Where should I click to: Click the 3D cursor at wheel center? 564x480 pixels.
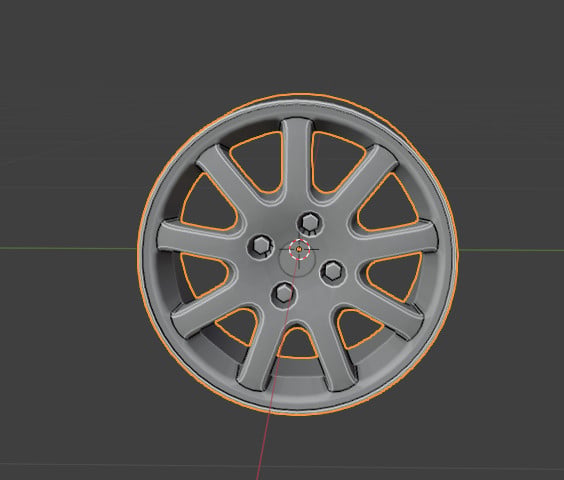[299, 249]
